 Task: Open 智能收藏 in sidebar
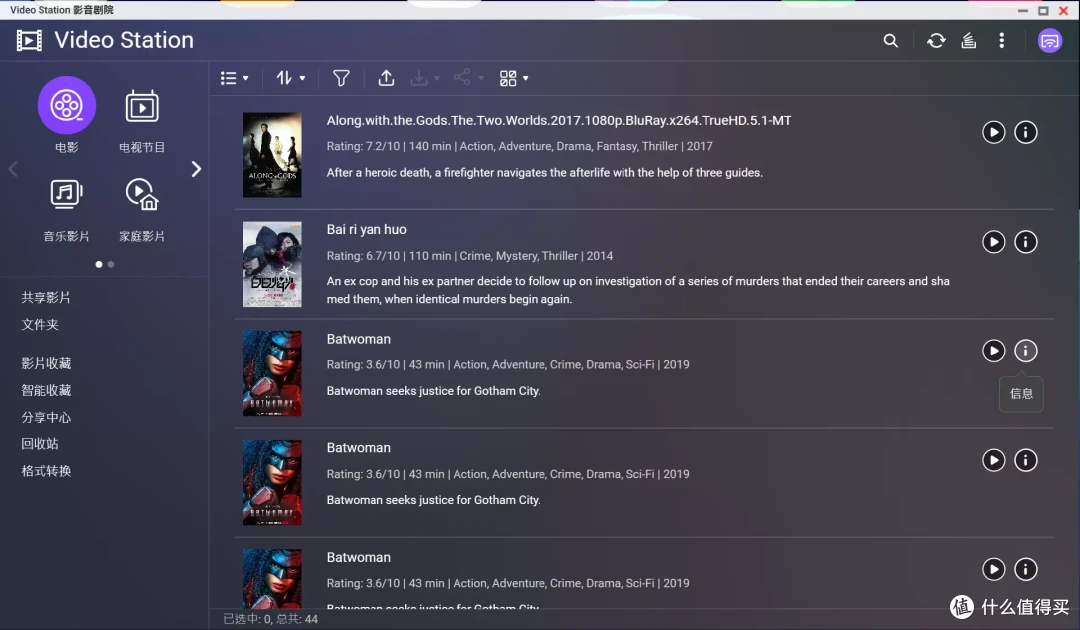(x=45, y=390)
